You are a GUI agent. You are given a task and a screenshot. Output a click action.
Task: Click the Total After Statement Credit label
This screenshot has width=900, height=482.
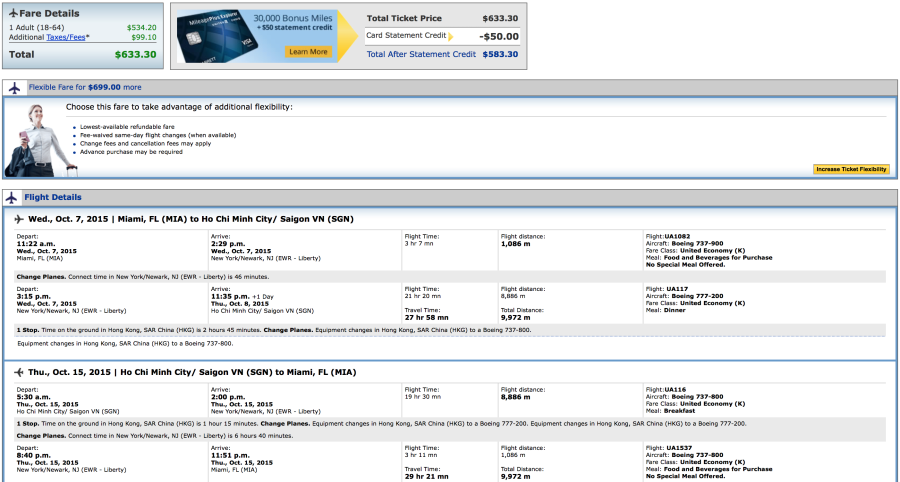coord(421,54)
